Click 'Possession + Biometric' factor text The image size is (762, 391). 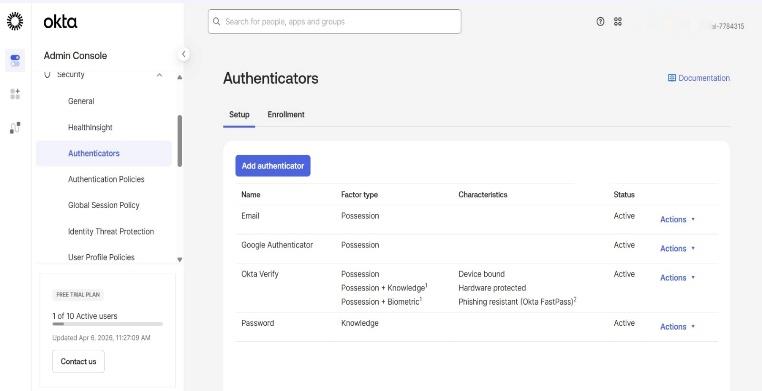pos(380,302)
